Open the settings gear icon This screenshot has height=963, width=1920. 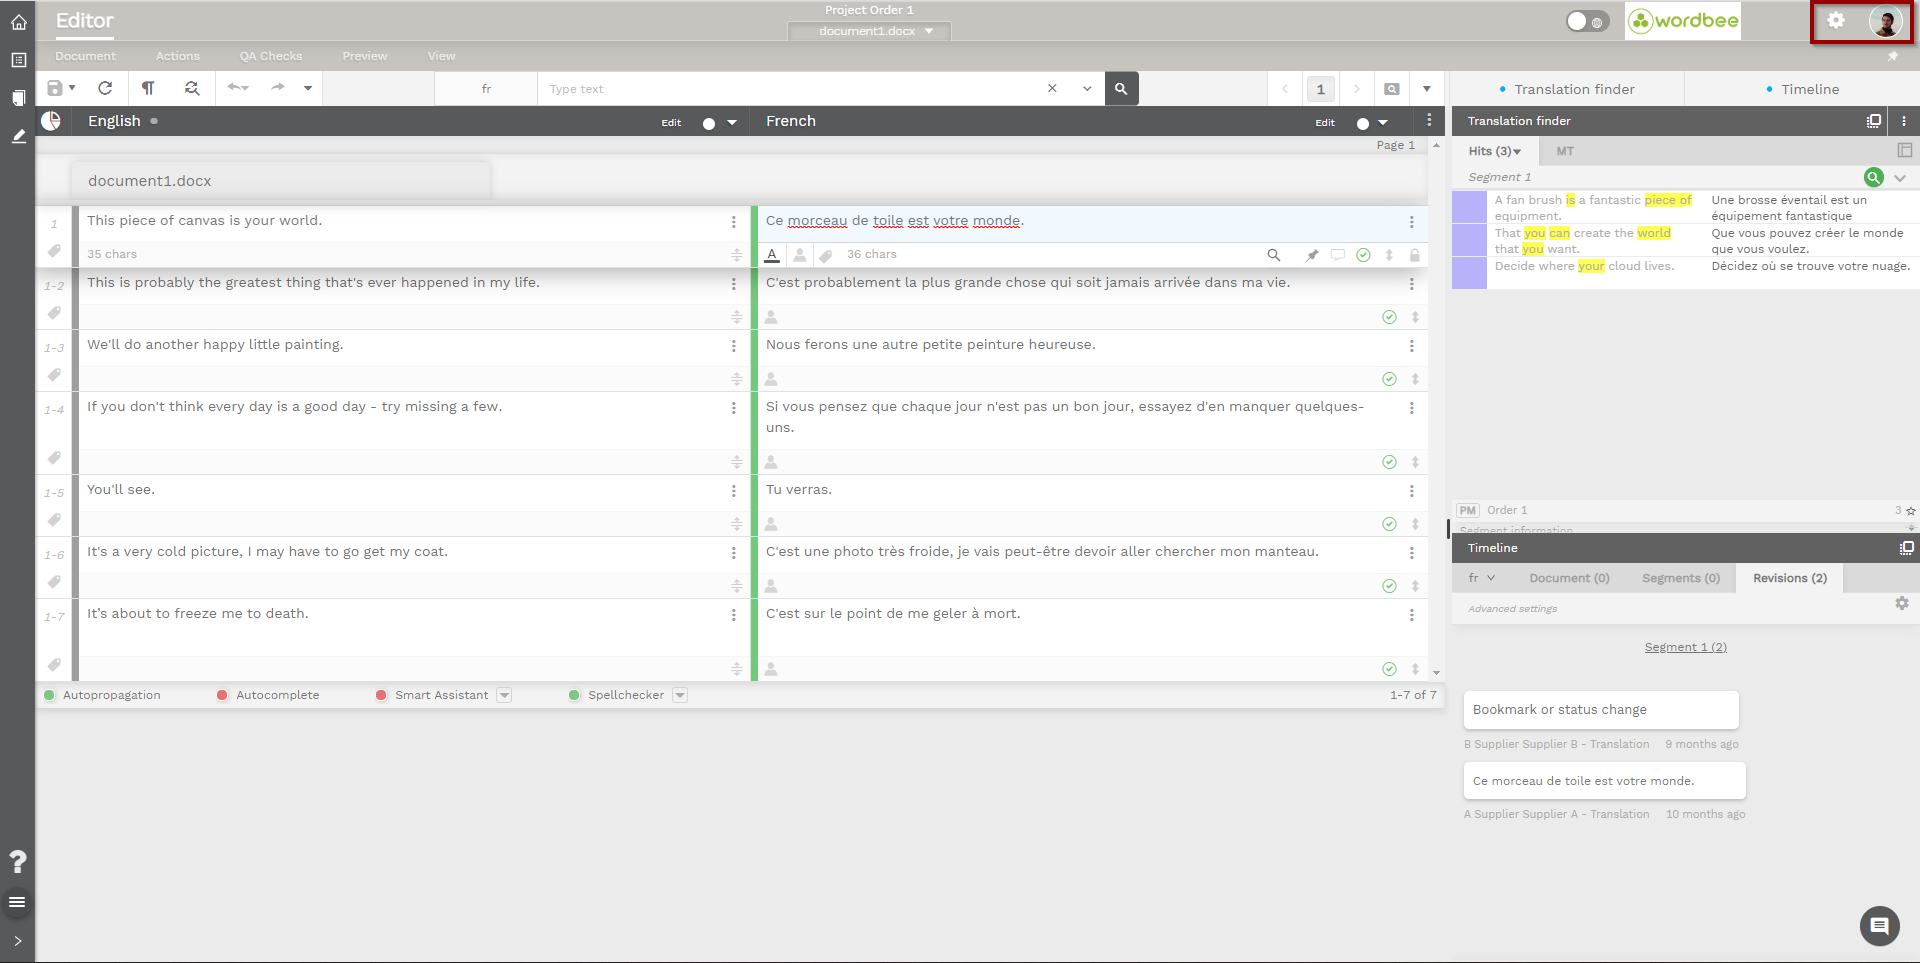point(1836,21)
